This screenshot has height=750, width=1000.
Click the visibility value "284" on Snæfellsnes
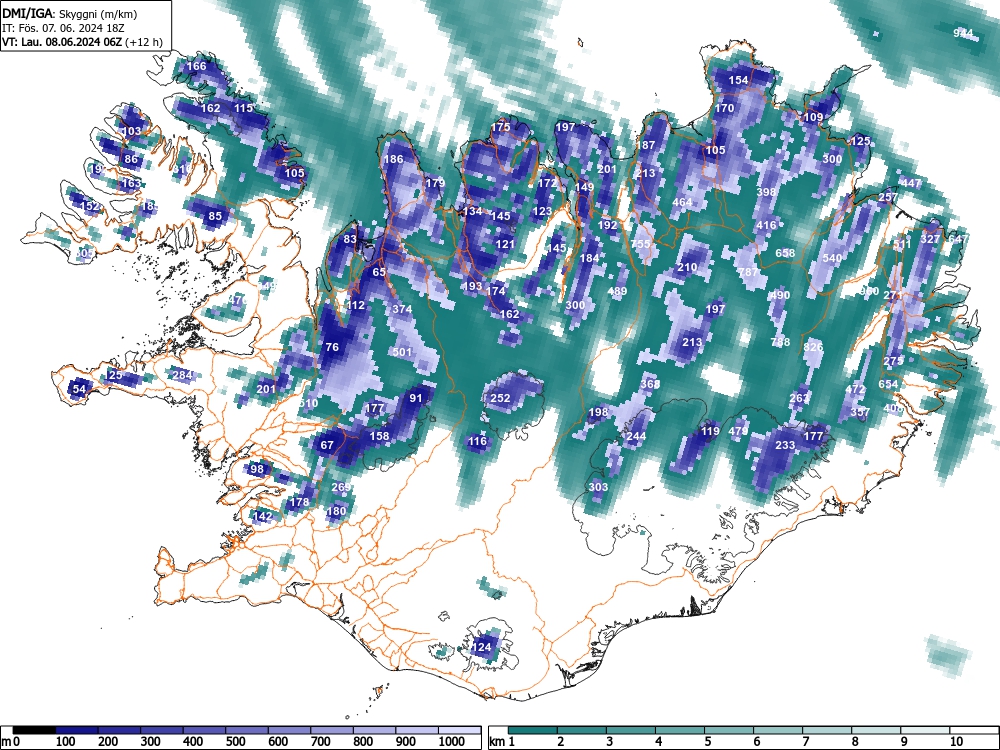pos(182,375)
